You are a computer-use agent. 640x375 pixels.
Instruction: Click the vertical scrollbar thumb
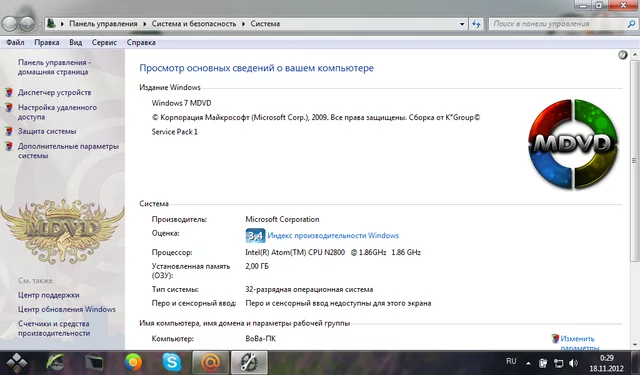pos(635,161)
